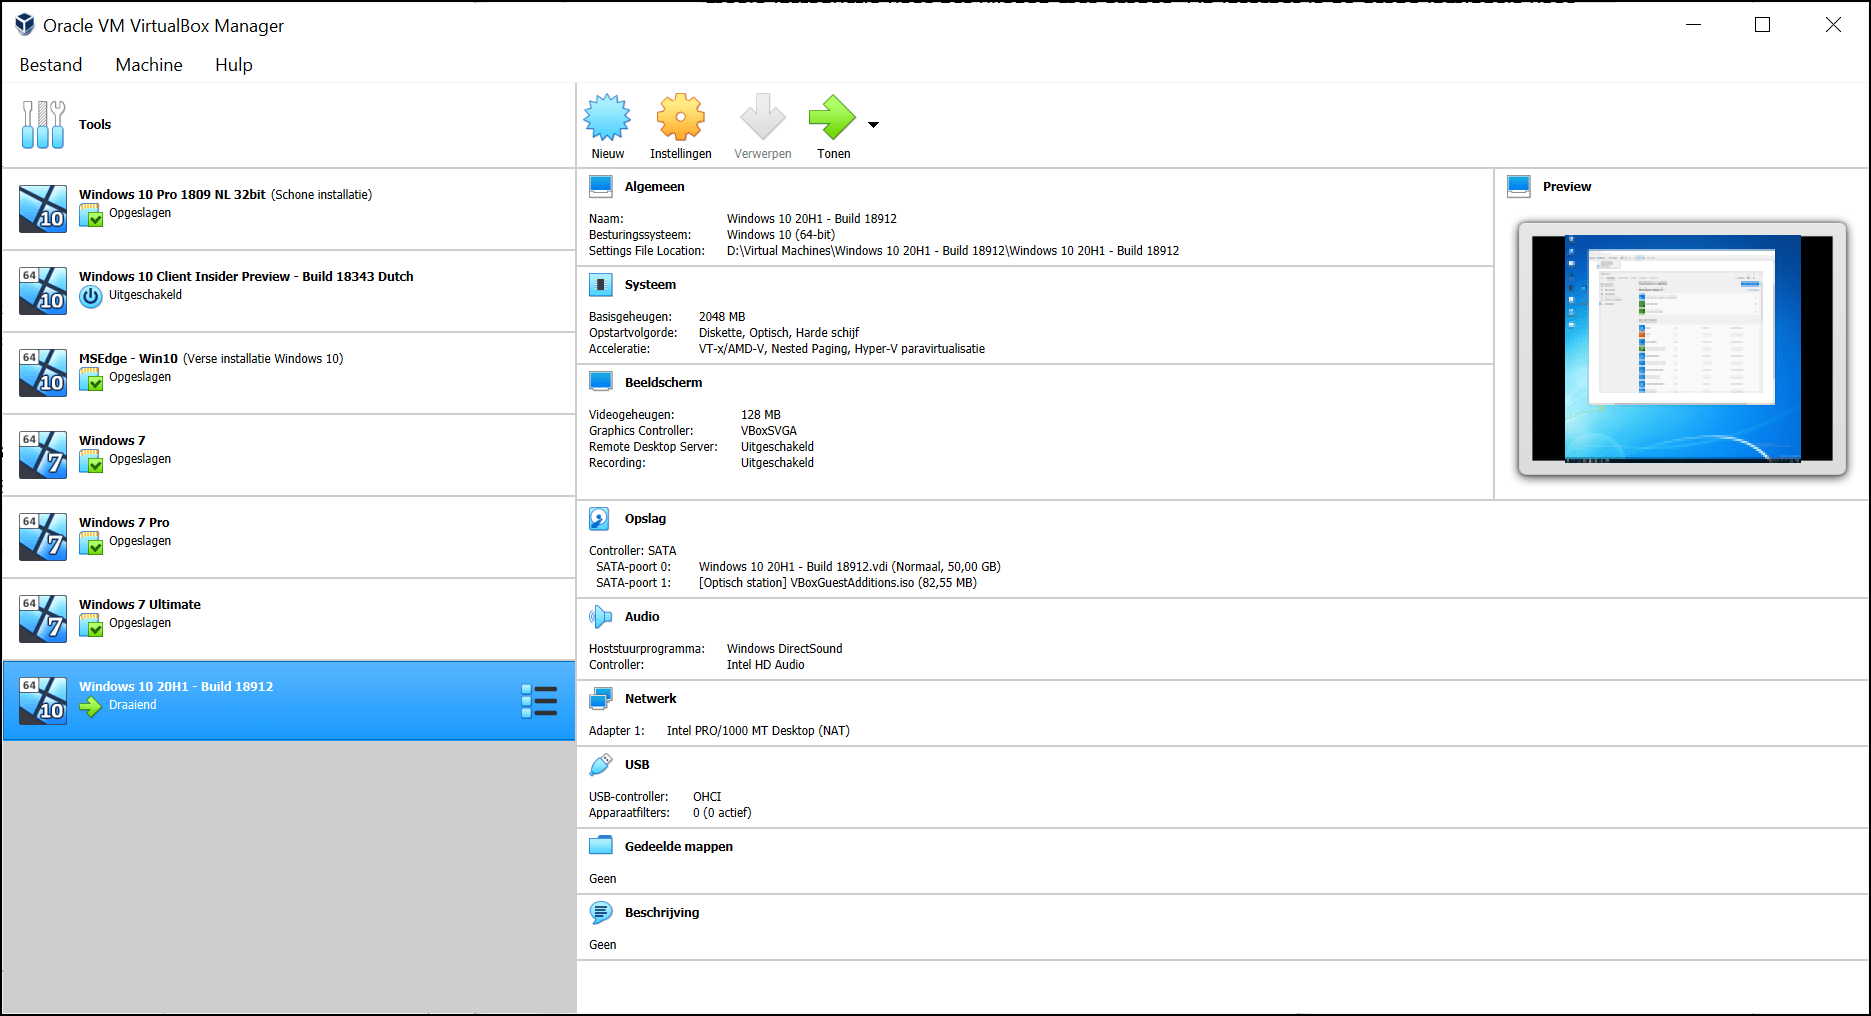Click the Tonen green arrow icon
1871x1016 pixels.
[x=832, y=118]
